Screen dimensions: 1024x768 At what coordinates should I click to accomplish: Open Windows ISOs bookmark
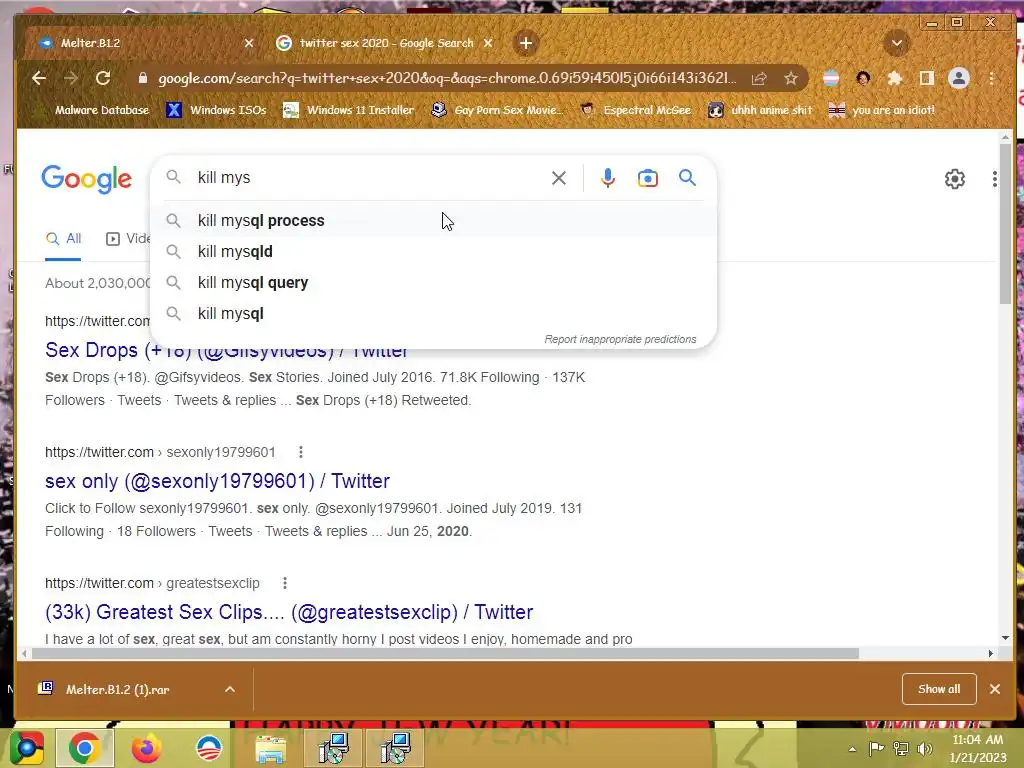click(x=216, y=110)
